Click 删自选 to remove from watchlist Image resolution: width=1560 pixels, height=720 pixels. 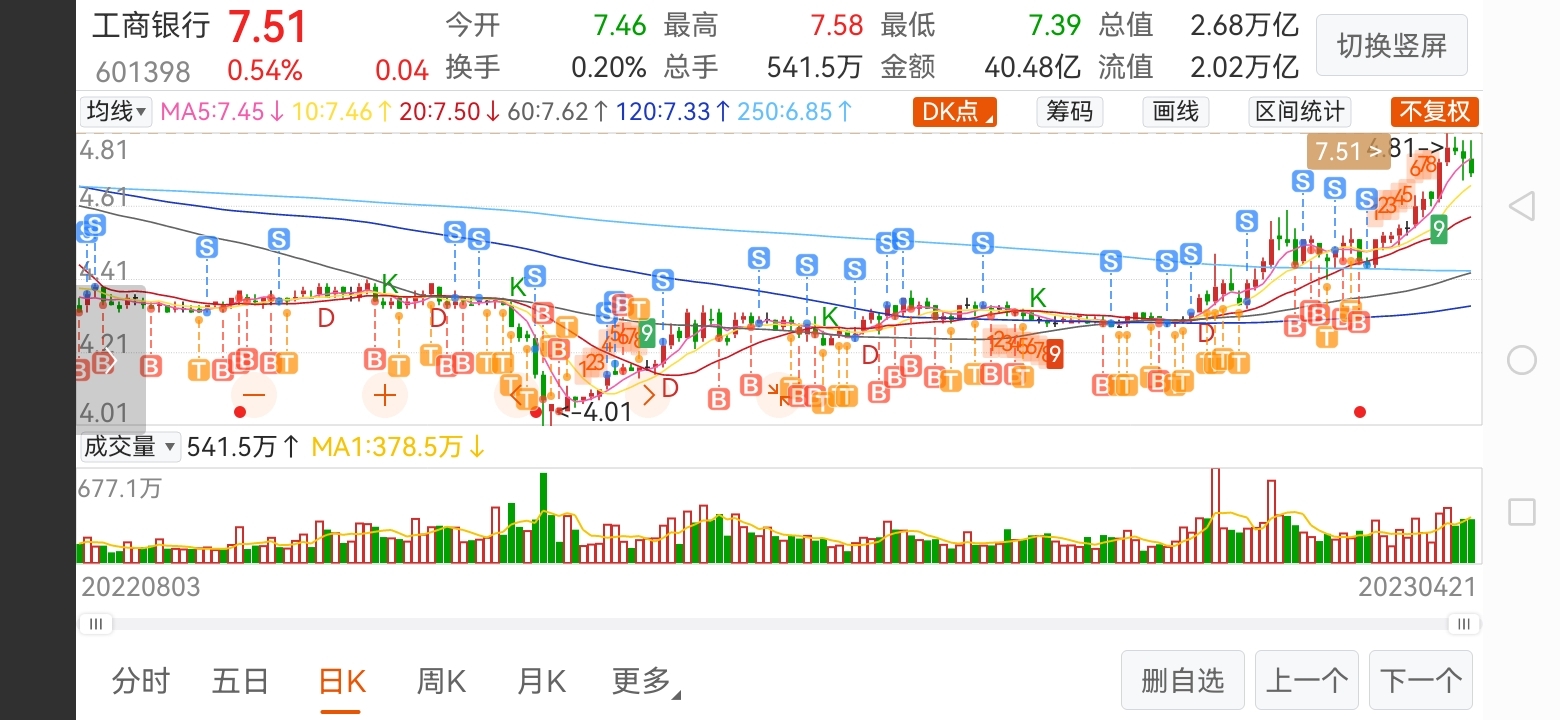click(1183, 681)
